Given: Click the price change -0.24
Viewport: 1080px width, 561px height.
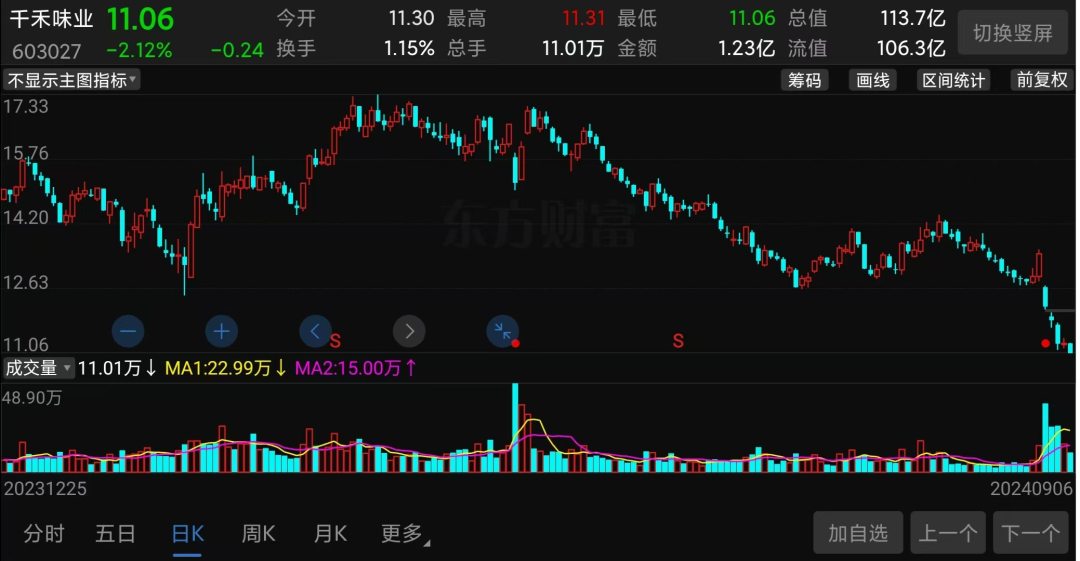Looking at the screenshot, I should pos(237,50).
